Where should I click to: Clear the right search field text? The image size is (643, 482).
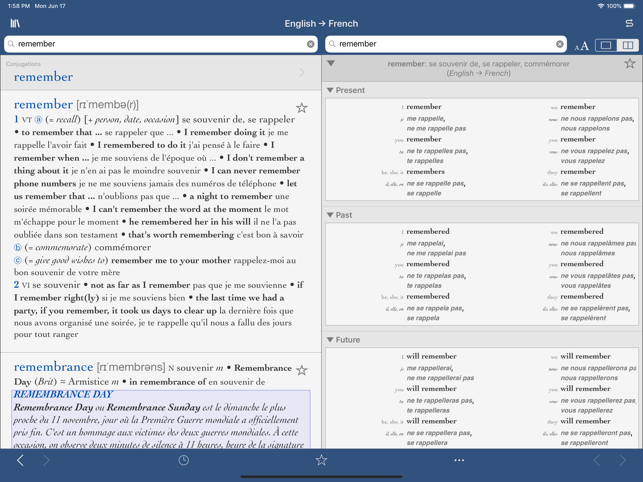[559, 44]
